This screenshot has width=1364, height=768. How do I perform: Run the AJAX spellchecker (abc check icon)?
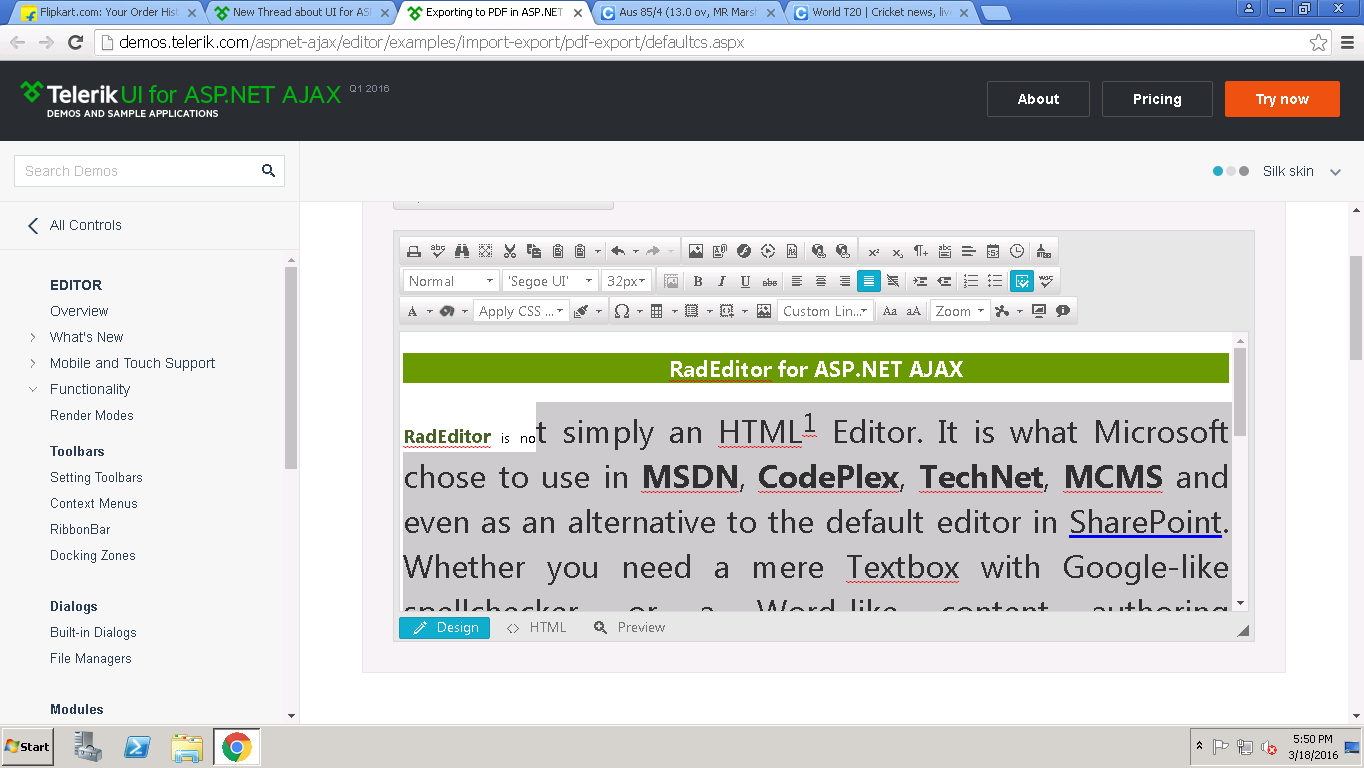pyautogui.click(x=438, y=251)
